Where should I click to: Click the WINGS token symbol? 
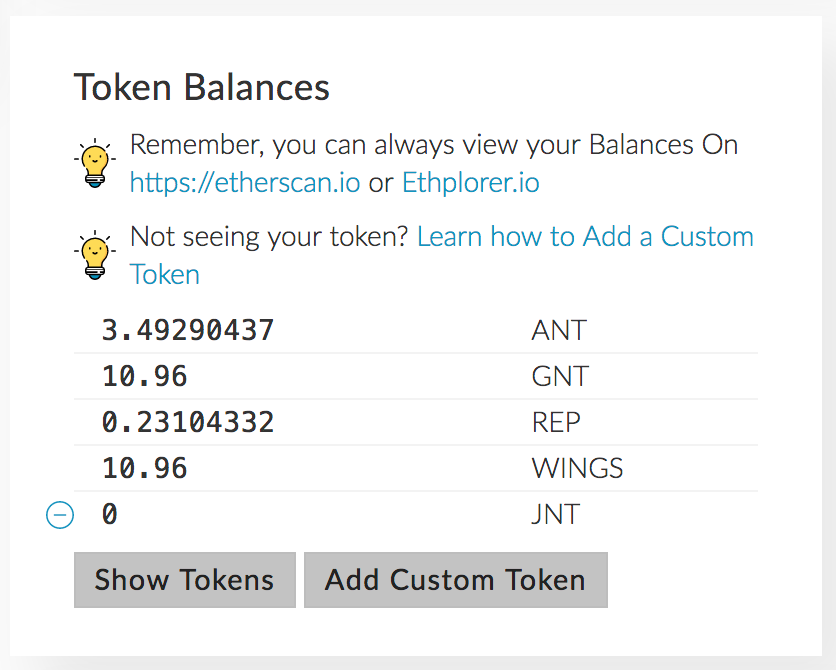tap(577, 468)
